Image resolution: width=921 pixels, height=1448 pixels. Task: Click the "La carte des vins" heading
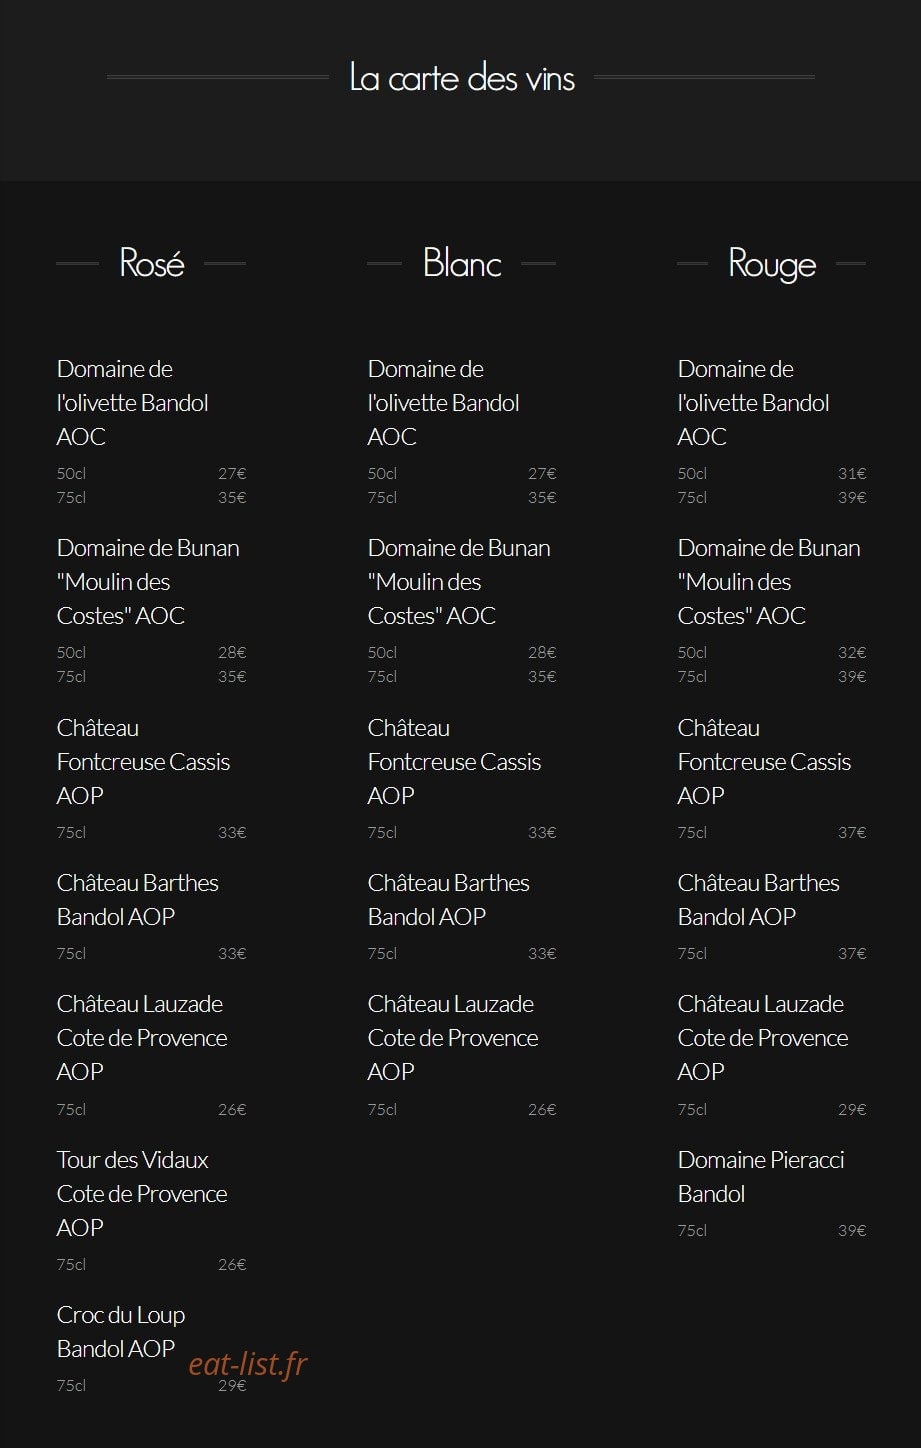point(462,77)
